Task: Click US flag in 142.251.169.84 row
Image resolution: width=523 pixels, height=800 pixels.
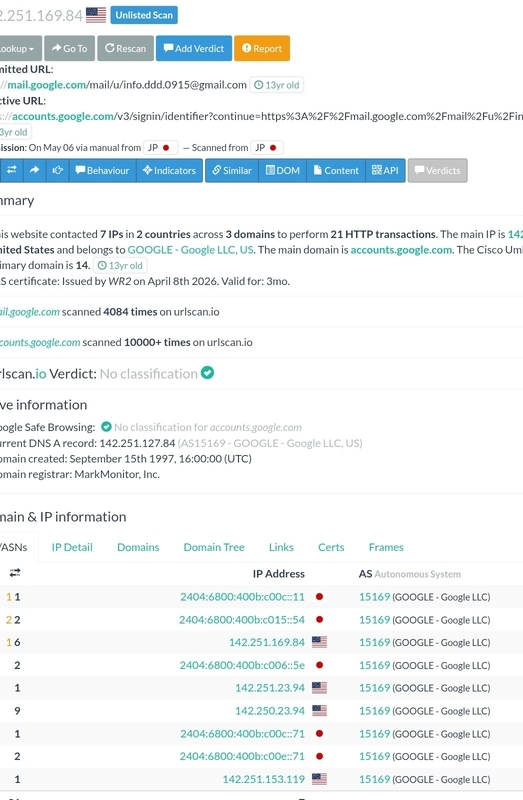Action: click(x=319, y=642)
